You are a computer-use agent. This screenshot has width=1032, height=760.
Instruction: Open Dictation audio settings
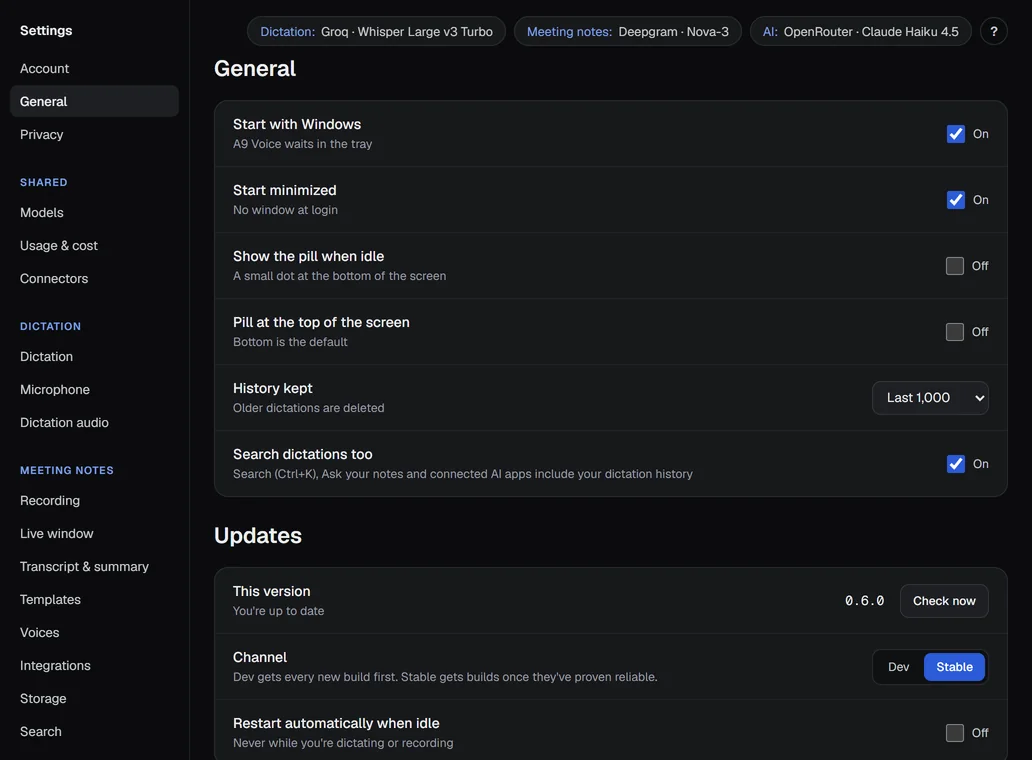coord(94,422)
